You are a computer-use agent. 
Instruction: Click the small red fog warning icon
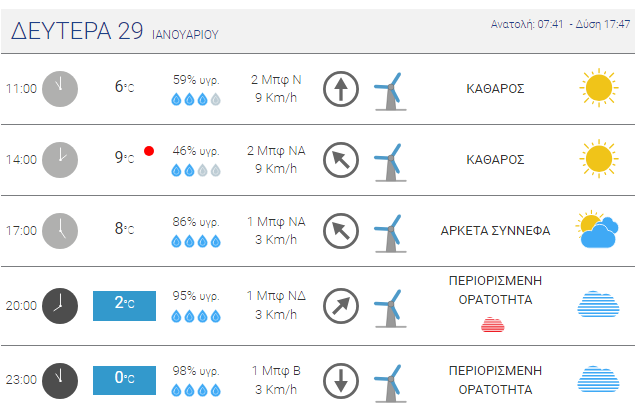point(493,325)
